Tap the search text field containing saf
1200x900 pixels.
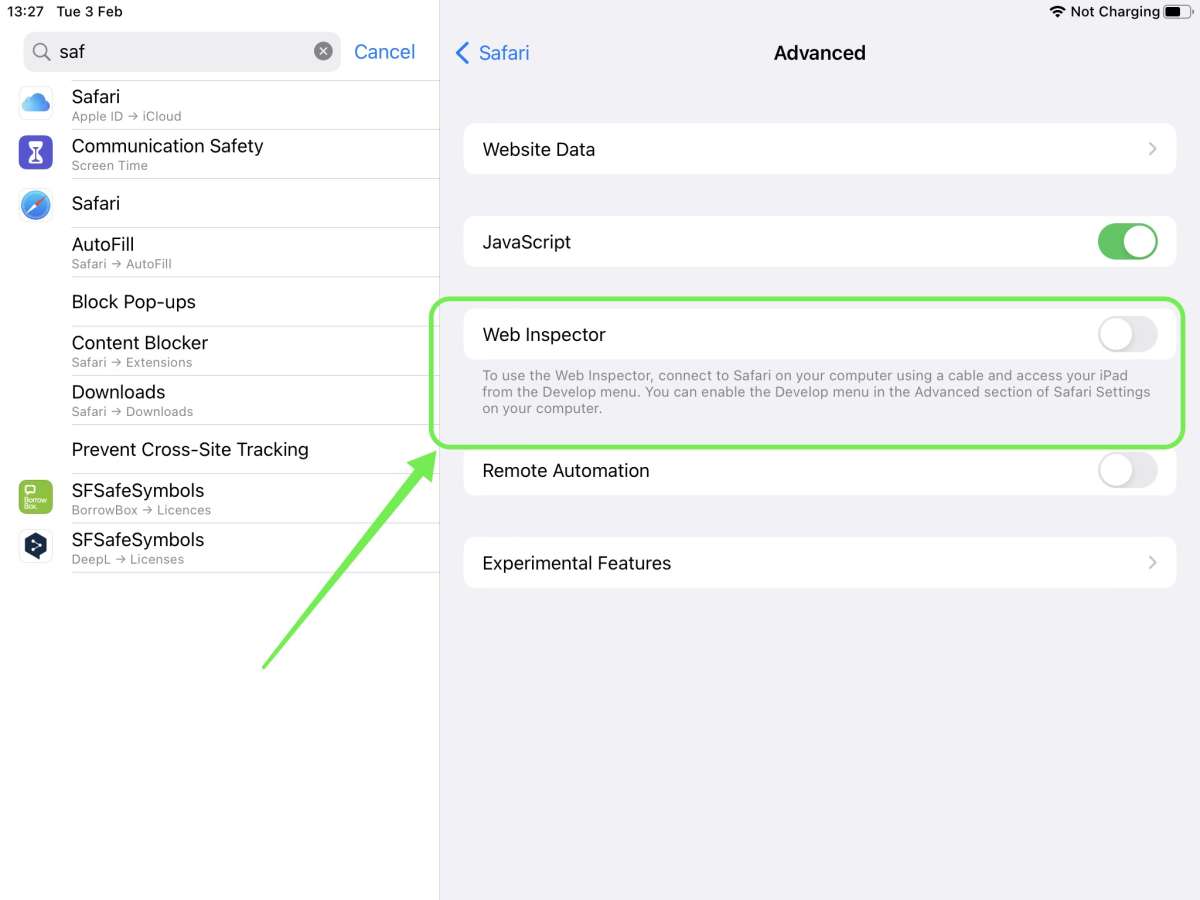click(182, 52)
